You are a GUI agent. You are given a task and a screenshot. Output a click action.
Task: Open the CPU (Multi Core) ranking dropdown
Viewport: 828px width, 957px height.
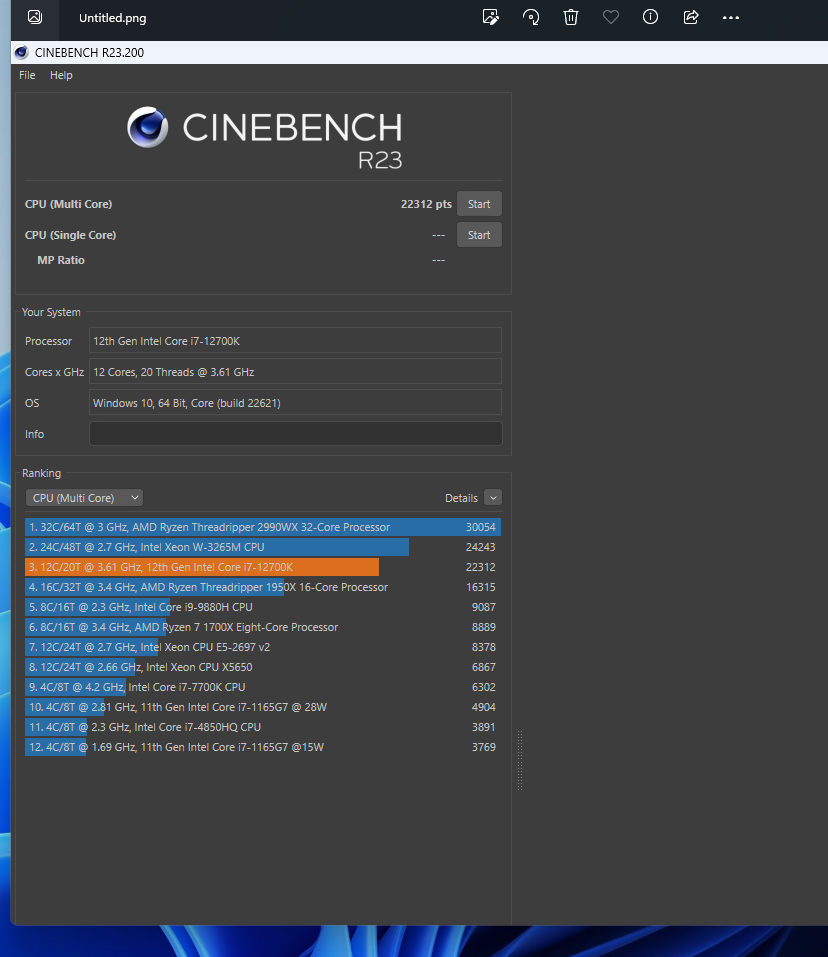click(84, 498)
